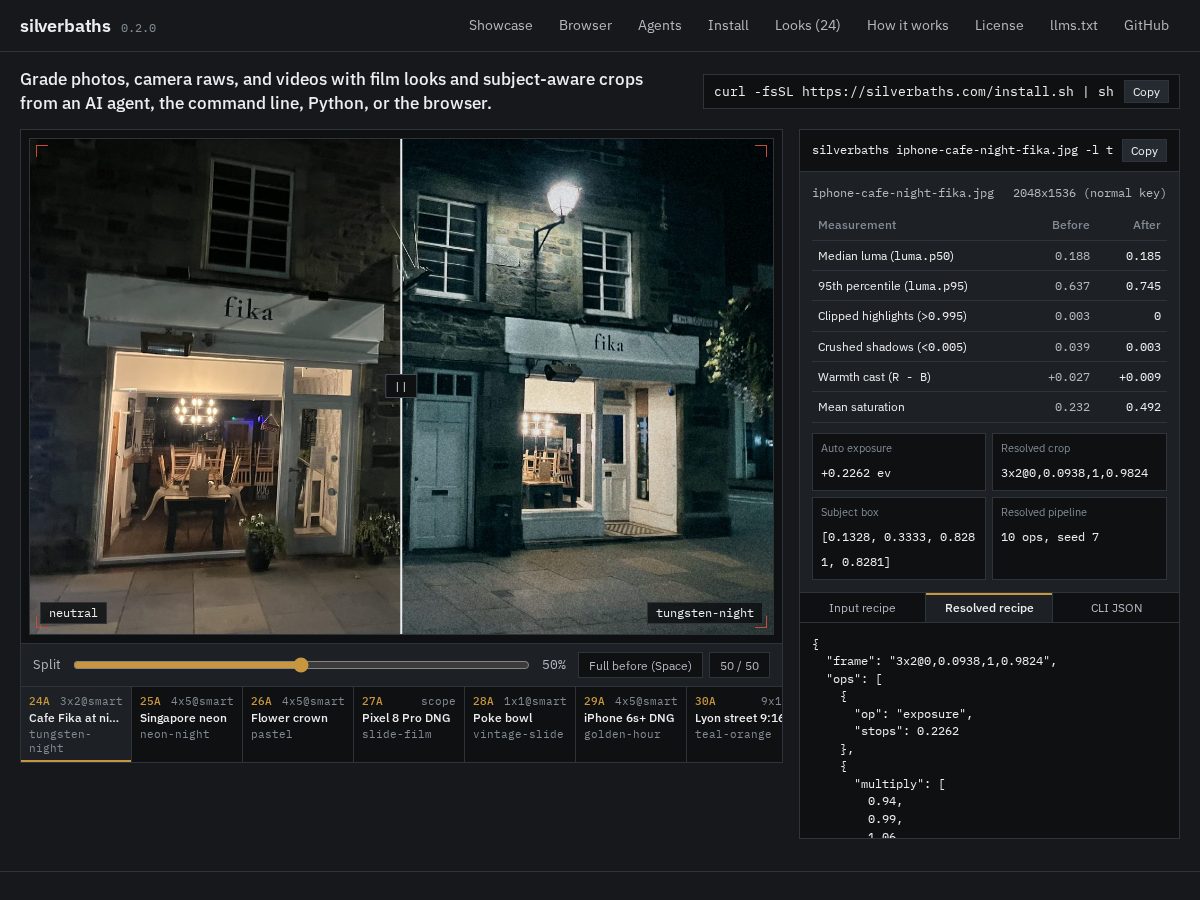Viewport: 1200px width, 900px height.
Task: Copy the silverbaths CLI command
Action: [1144, 151]
